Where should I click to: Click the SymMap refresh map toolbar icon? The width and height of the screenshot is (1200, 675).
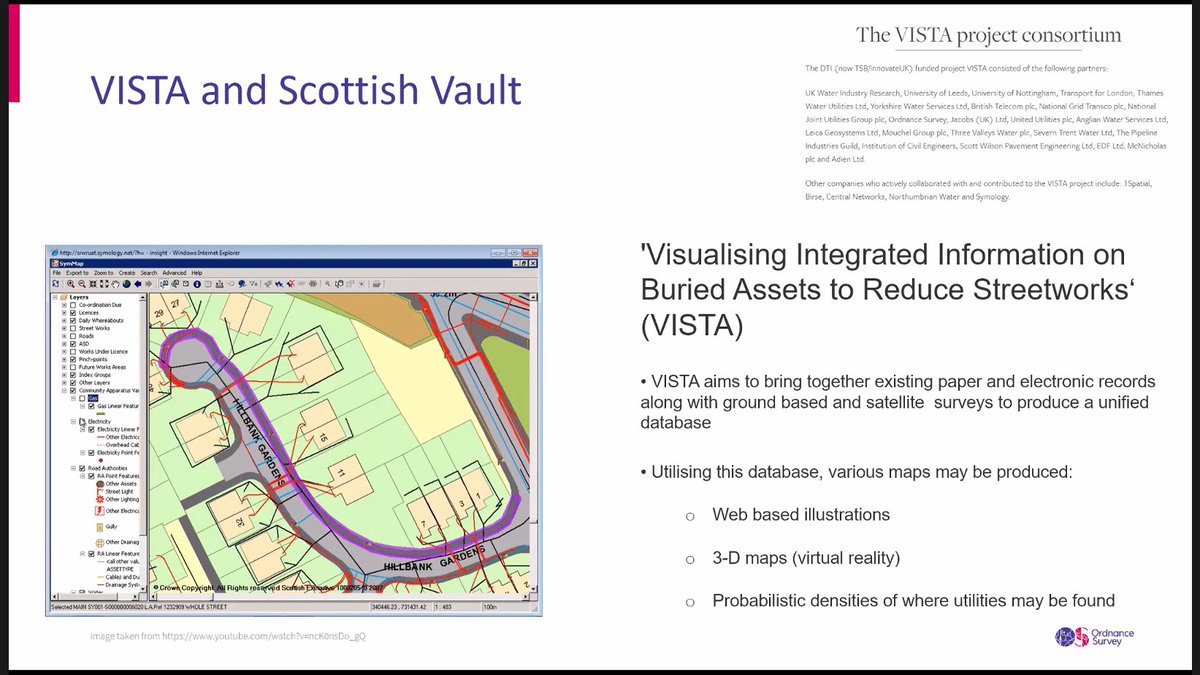pos(55,284)
